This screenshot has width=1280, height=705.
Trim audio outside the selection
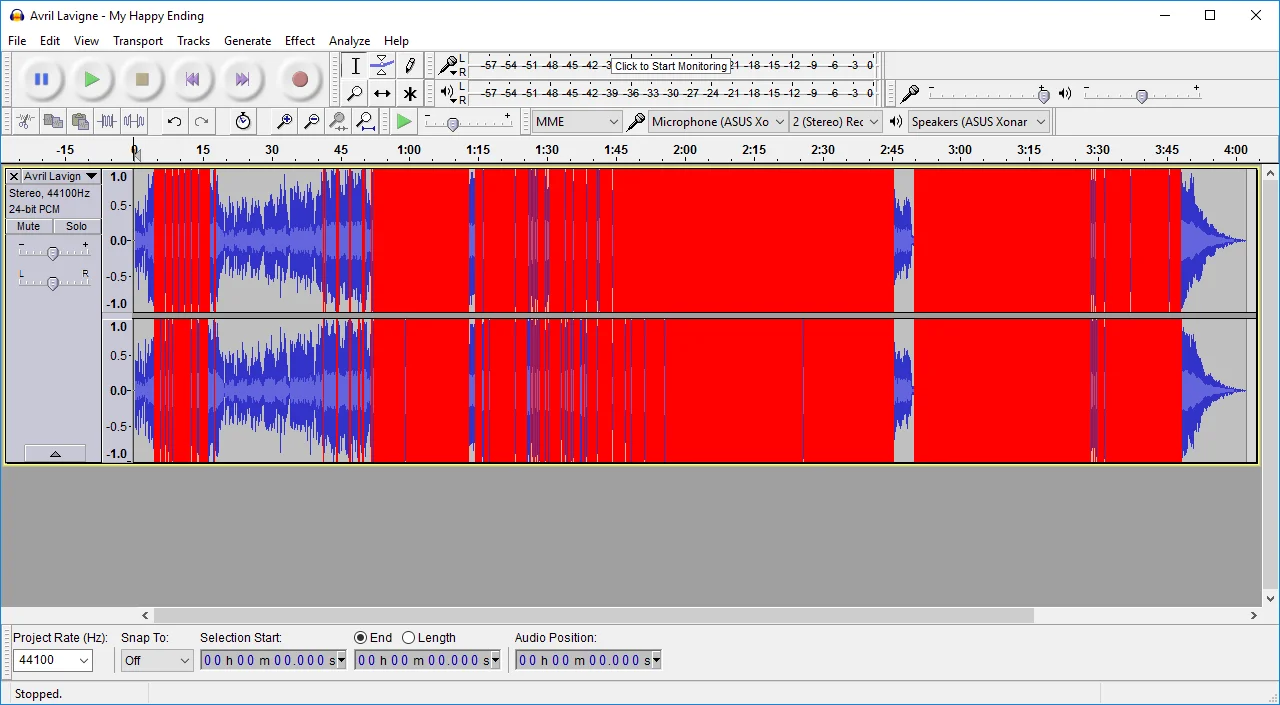coord(107,121)
